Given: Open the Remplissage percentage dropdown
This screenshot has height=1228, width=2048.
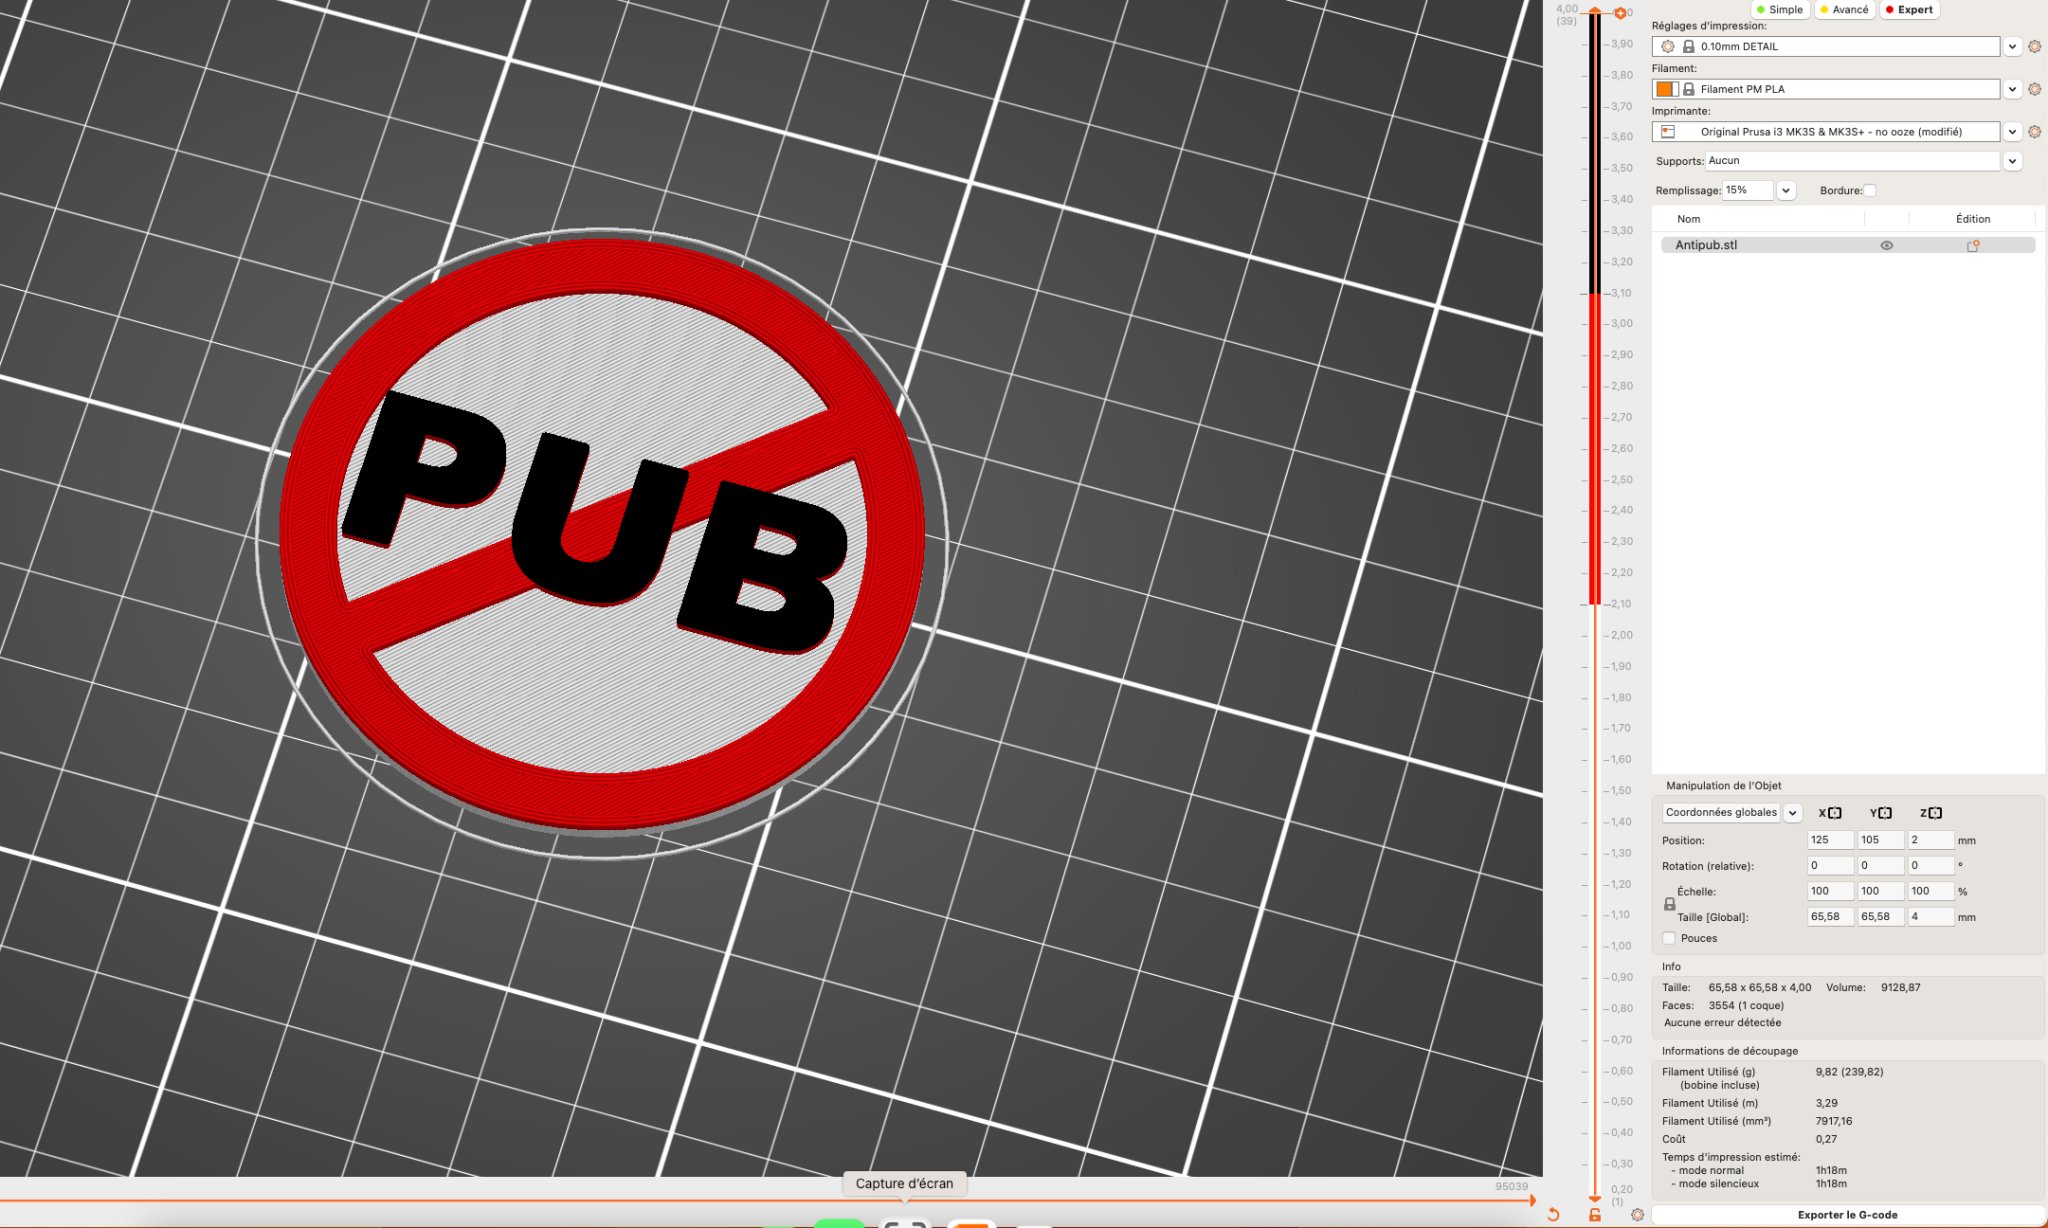Looking at the screenshot, I should point(1786,191).
